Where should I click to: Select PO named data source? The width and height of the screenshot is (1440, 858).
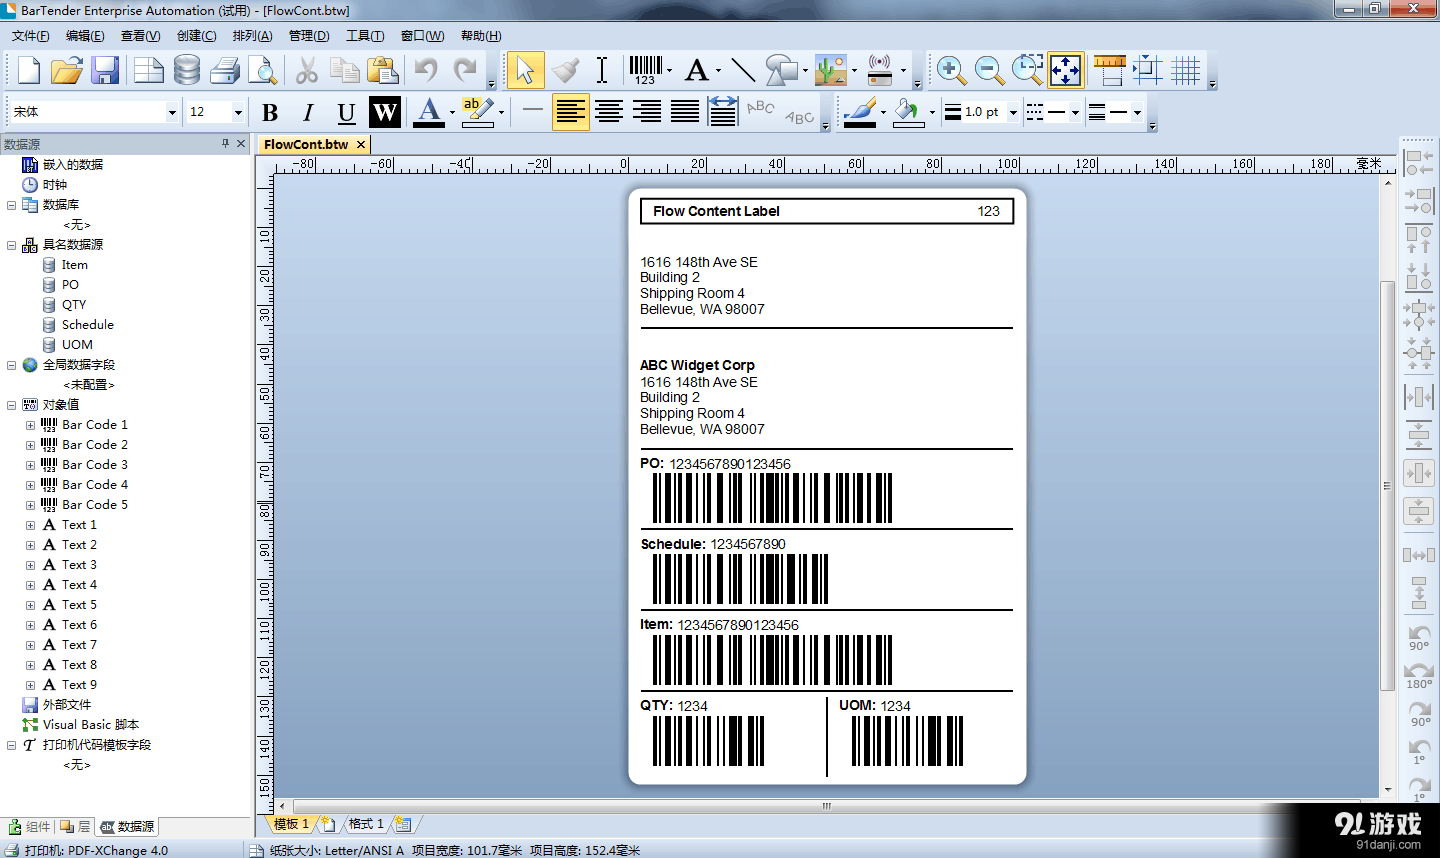point(70,285)
